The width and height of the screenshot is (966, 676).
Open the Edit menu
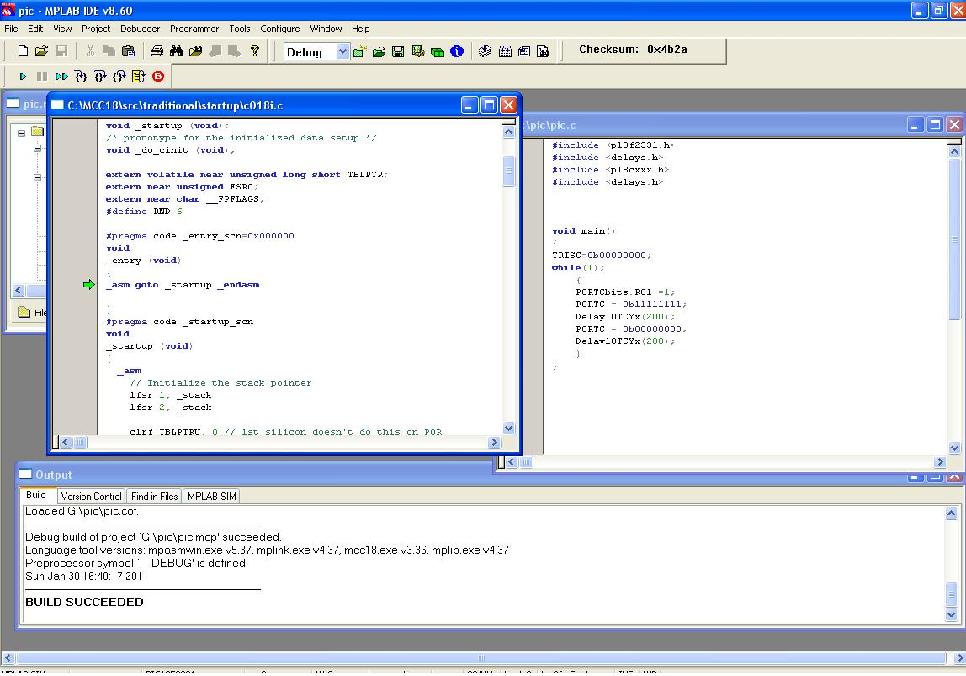click(36, 29)
